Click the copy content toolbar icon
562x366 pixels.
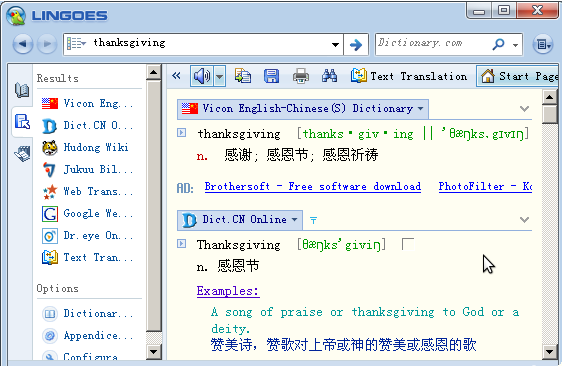(x=243, y=76)
